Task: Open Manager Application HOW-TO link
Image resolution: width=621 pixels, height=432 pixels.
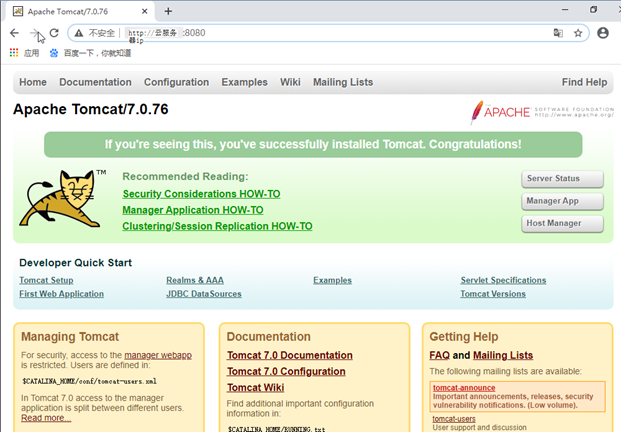Action: 193,210
